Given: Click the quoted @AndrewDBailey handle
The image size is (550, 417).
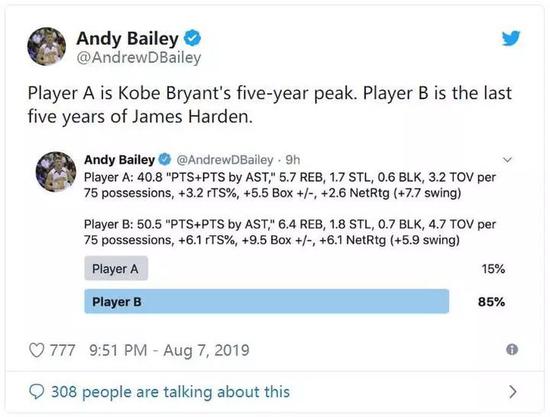Looking at the screenshot, I should [x=225, y=160].
